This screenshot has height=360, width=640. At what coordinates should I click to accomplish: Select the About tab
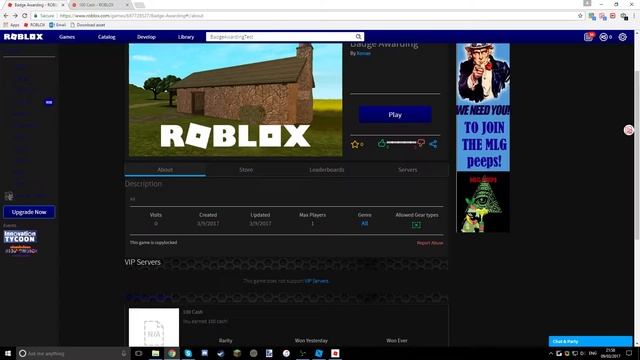click(x=165, y=170)
